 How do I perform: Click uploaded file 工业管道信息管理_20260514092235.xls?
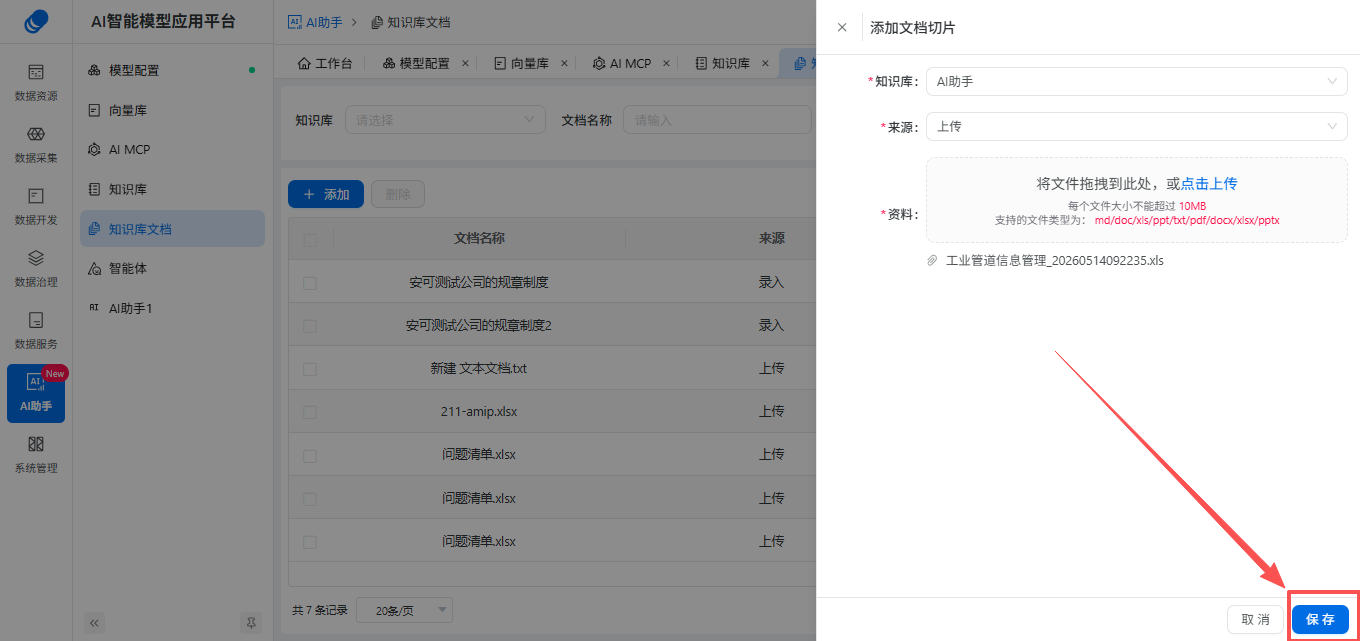click(x=1055, y=260)
